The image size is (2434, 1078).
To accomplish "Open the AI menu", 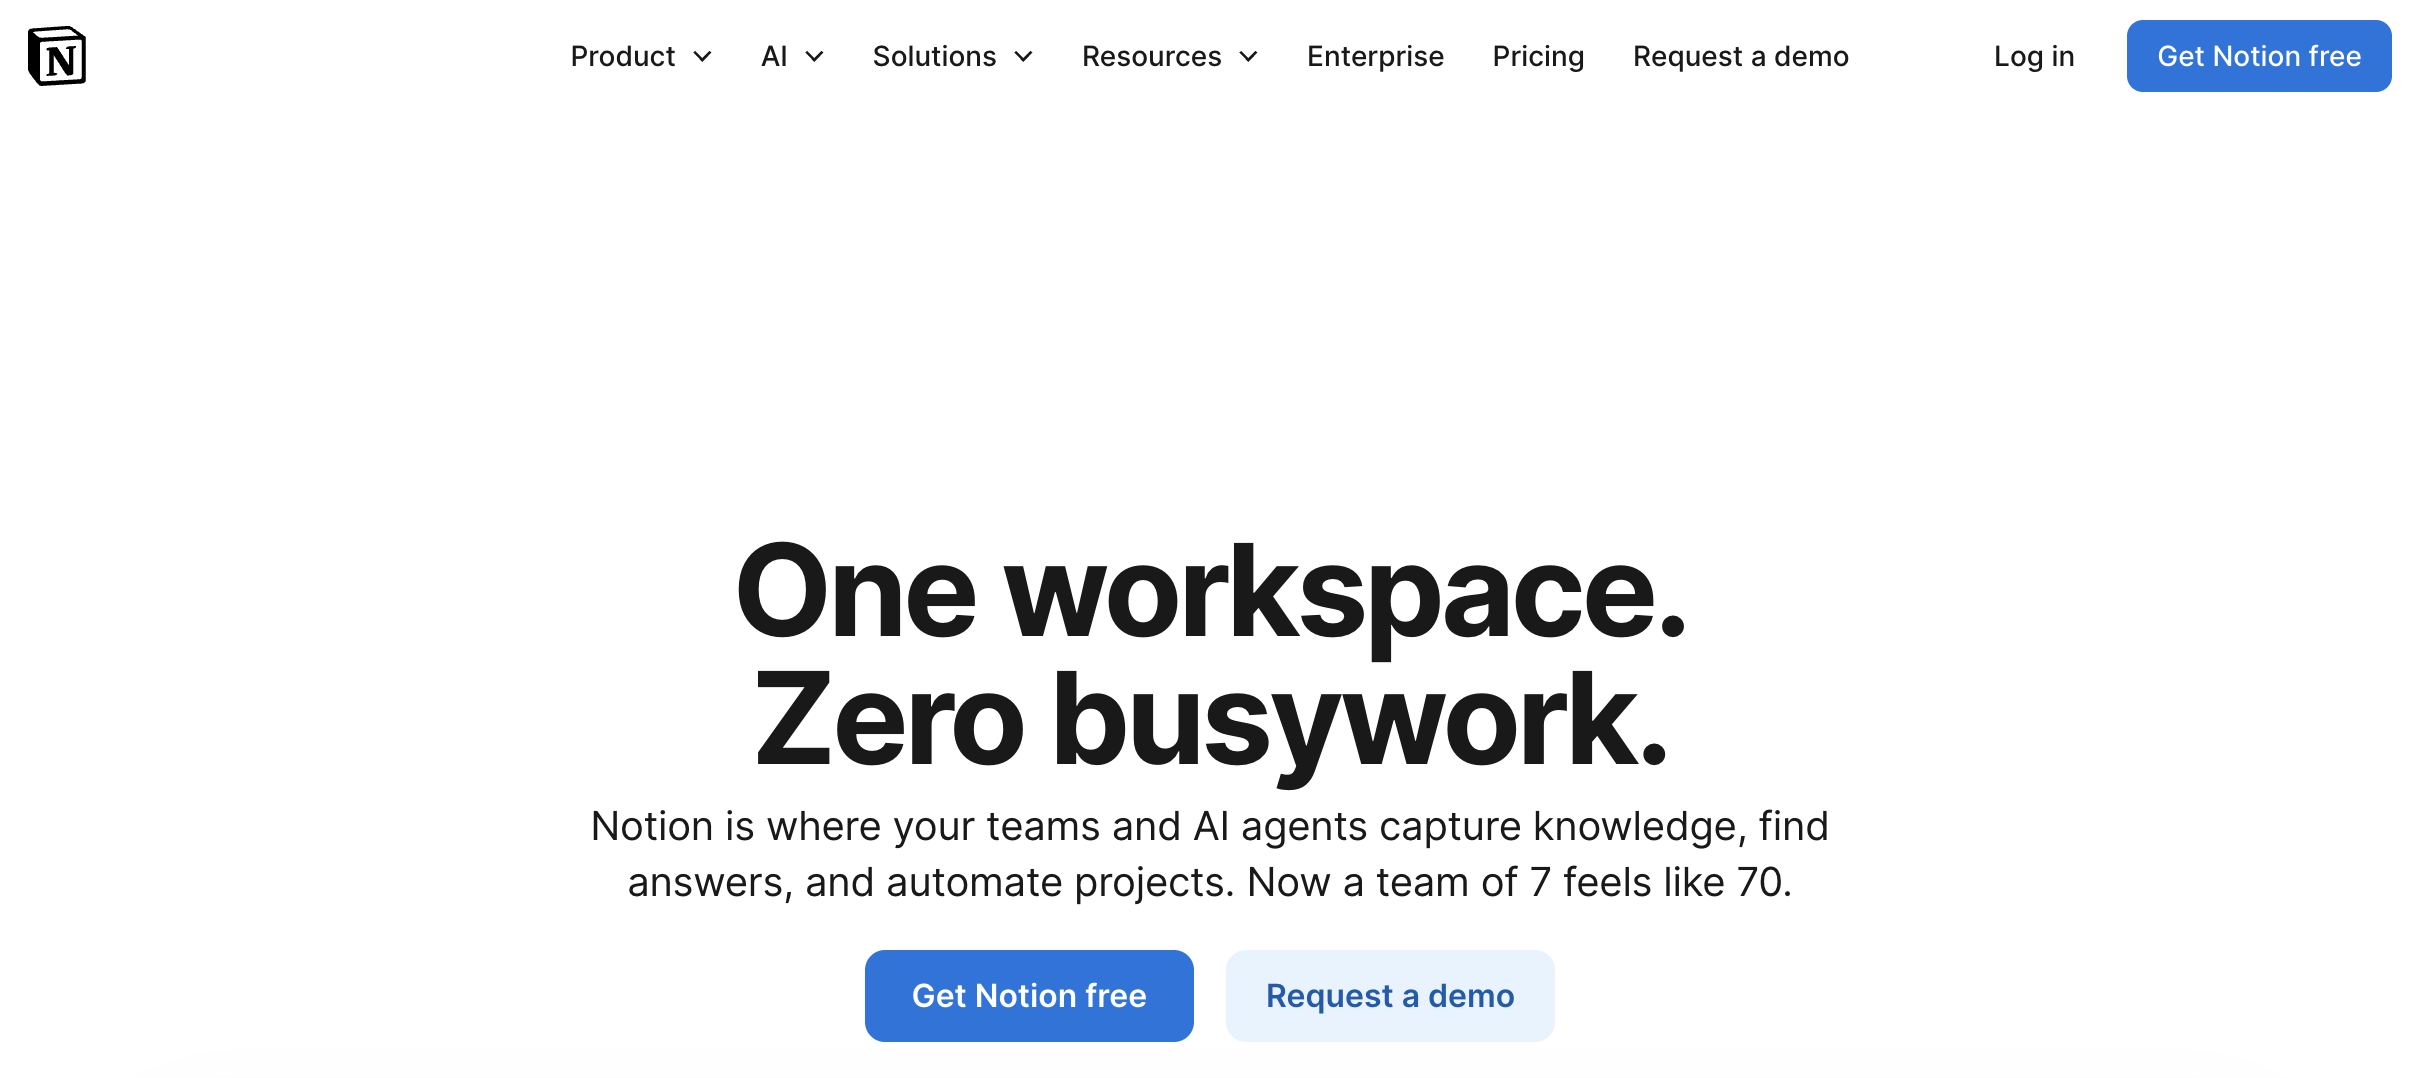I will [x=775, y=56].
